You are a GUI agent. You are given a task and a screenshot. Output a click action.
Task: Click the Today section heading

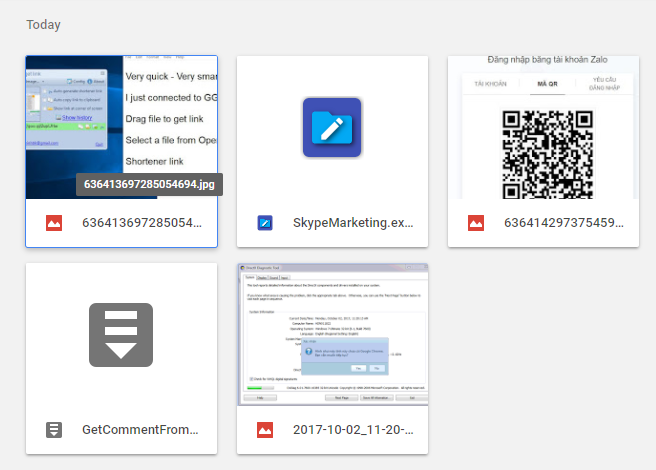click(44, 25)
